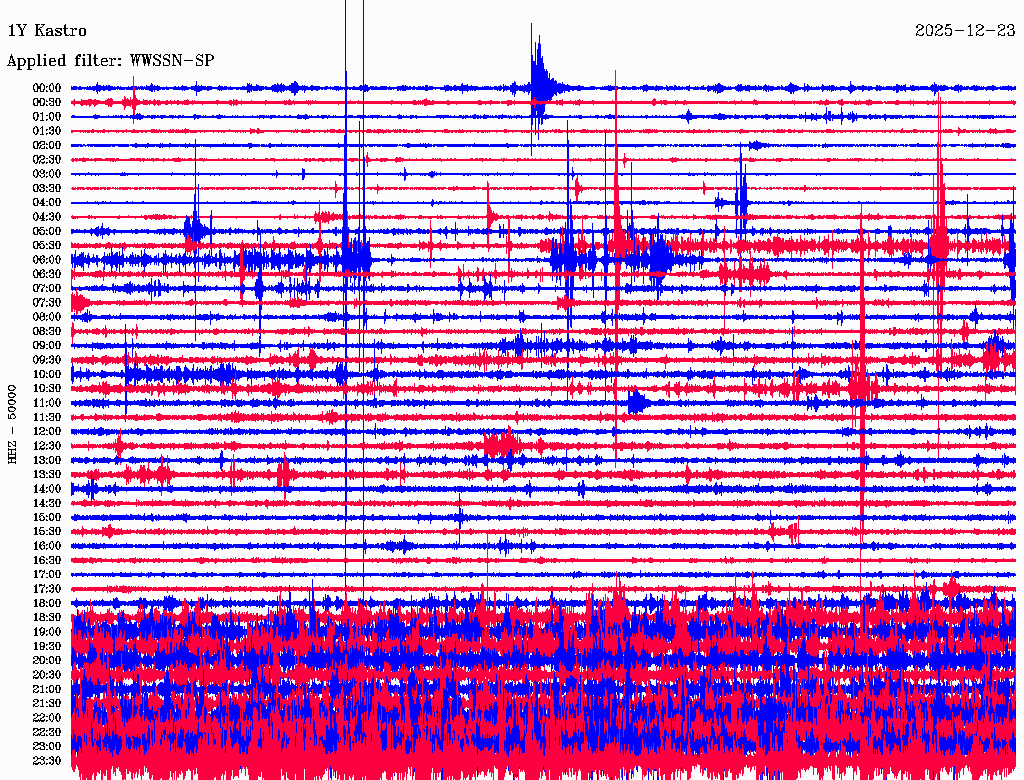
Task: Select the 15:30 time label
Action: [47, 531]
